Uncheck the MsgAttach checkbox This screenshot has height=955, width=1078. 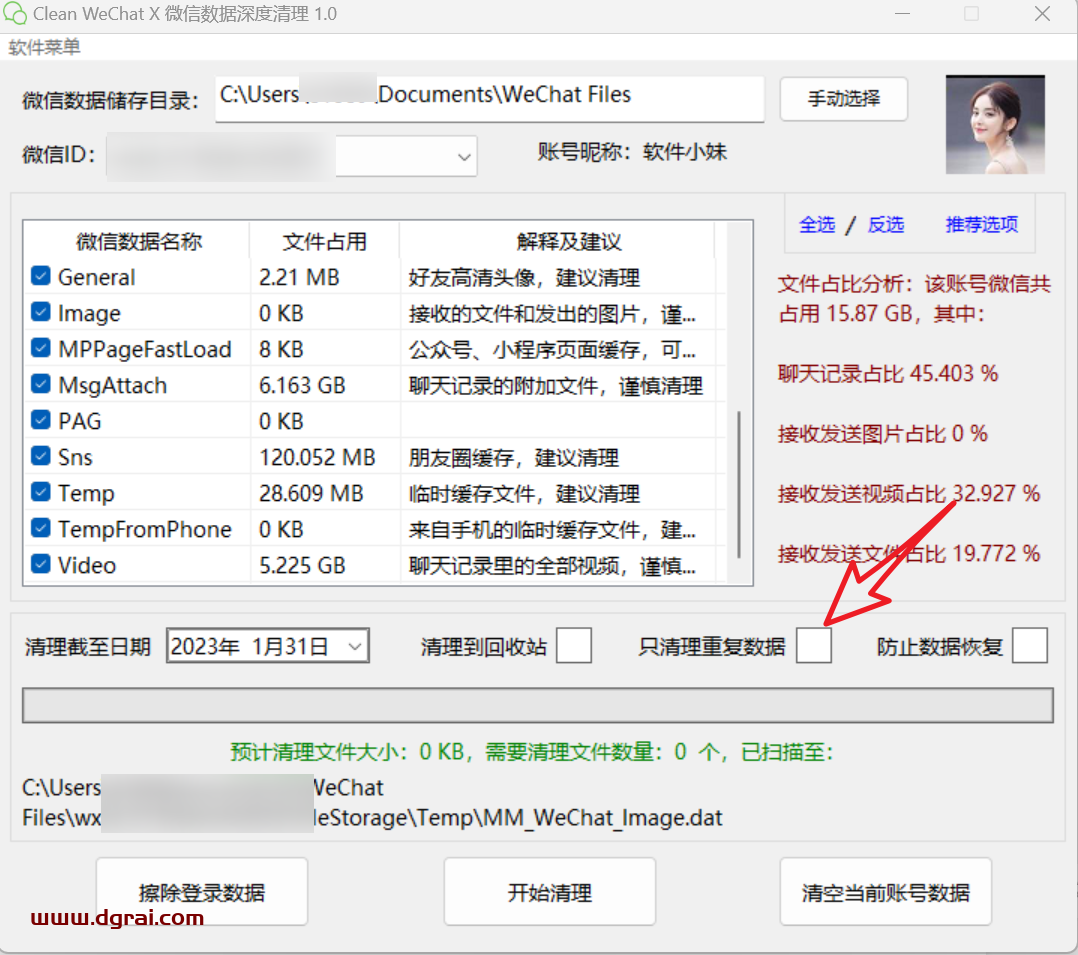click(41, 384)
